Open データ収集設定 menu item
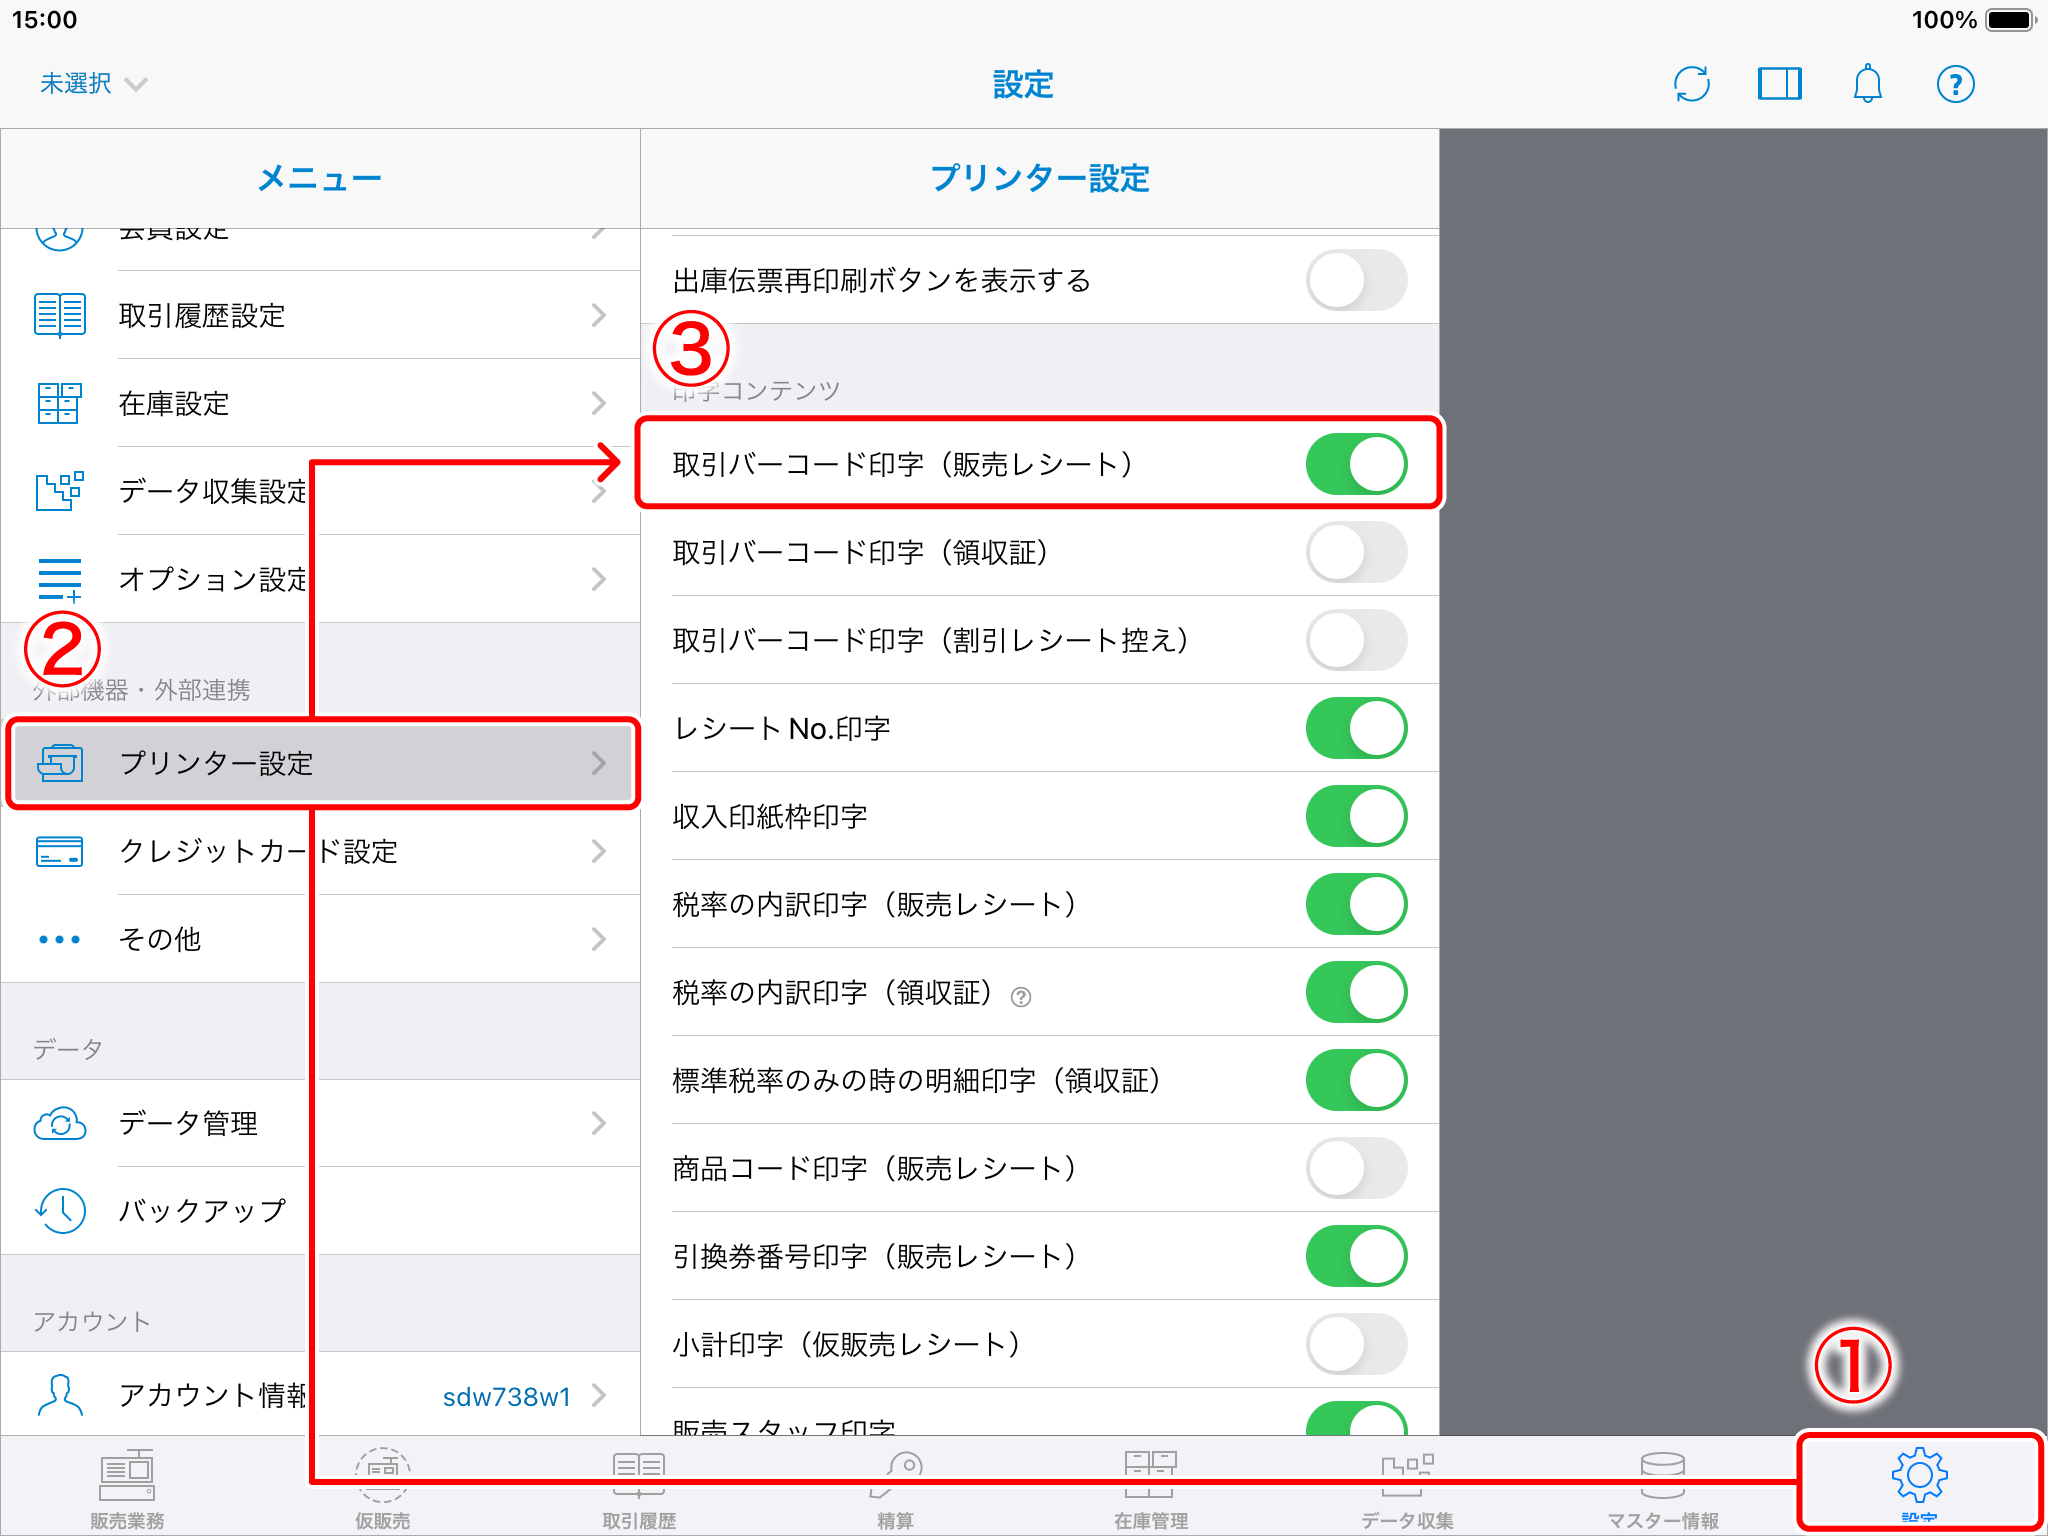 click(320, 491)
